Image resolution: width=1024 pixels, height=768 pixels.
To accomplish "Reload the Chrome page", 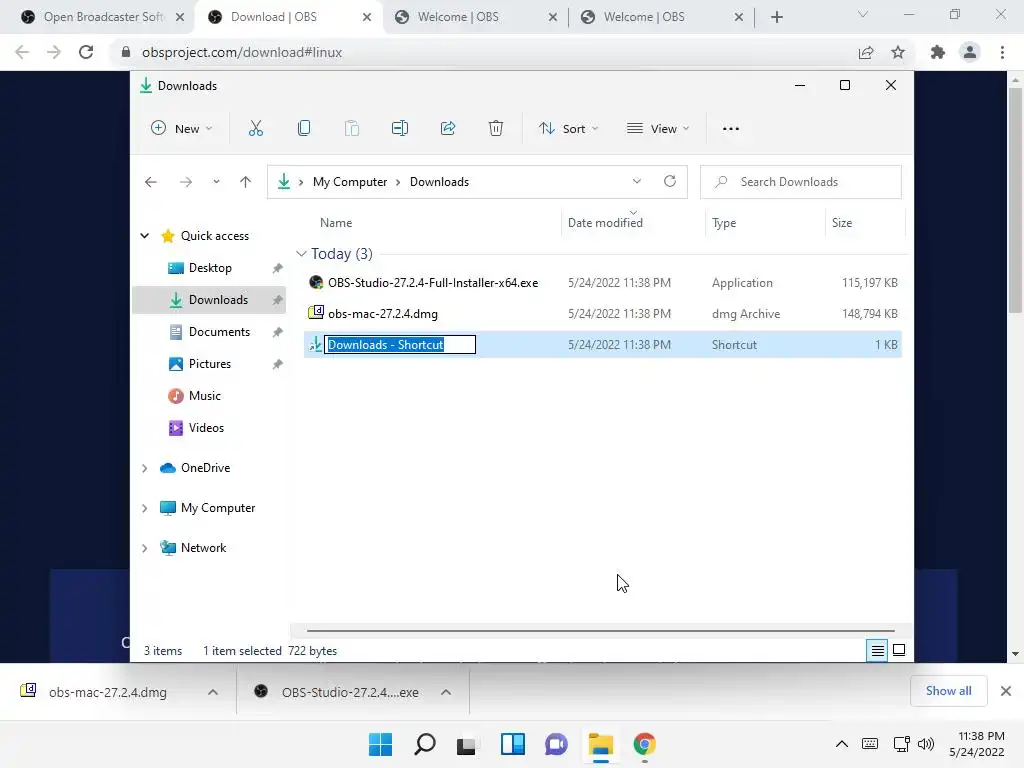I will click(x=86, y=52).
